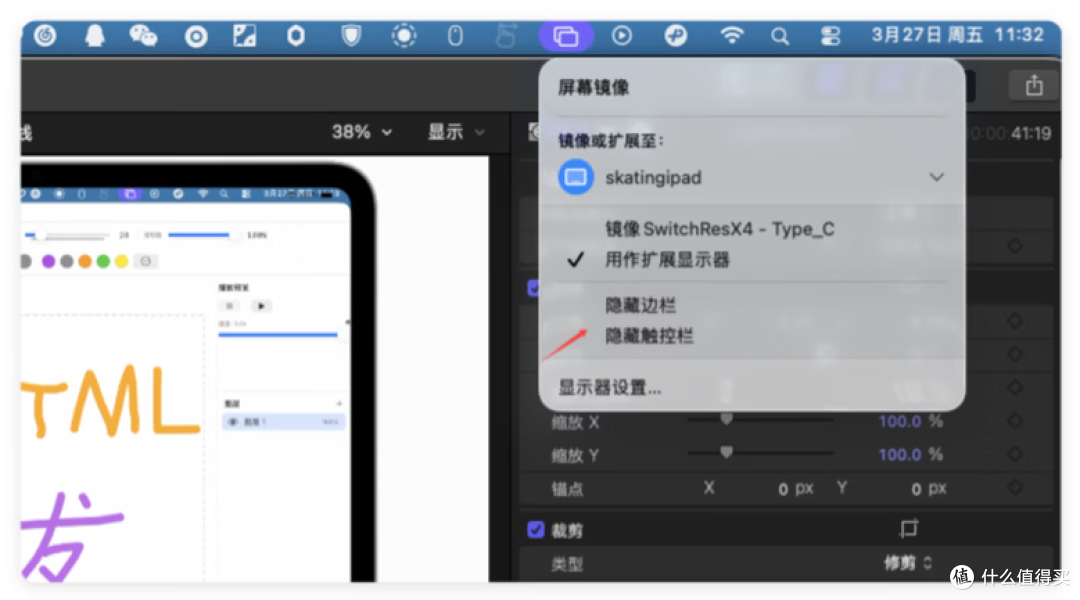The height and width of the screenshot is (600, 1080).
Task: Click the hexagon menu bar icon
Action: click(x=296, y=35)
